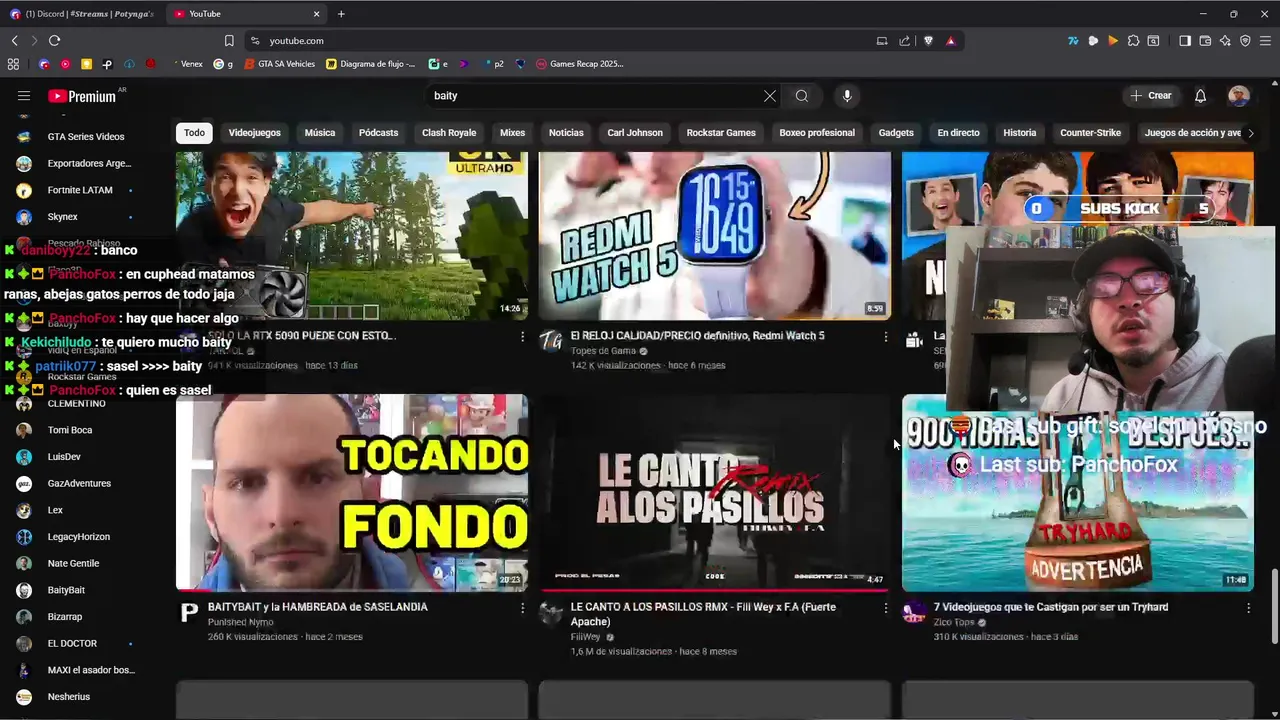Open the browser main menu
The image size is (1280, 720).
[1266, 41]
